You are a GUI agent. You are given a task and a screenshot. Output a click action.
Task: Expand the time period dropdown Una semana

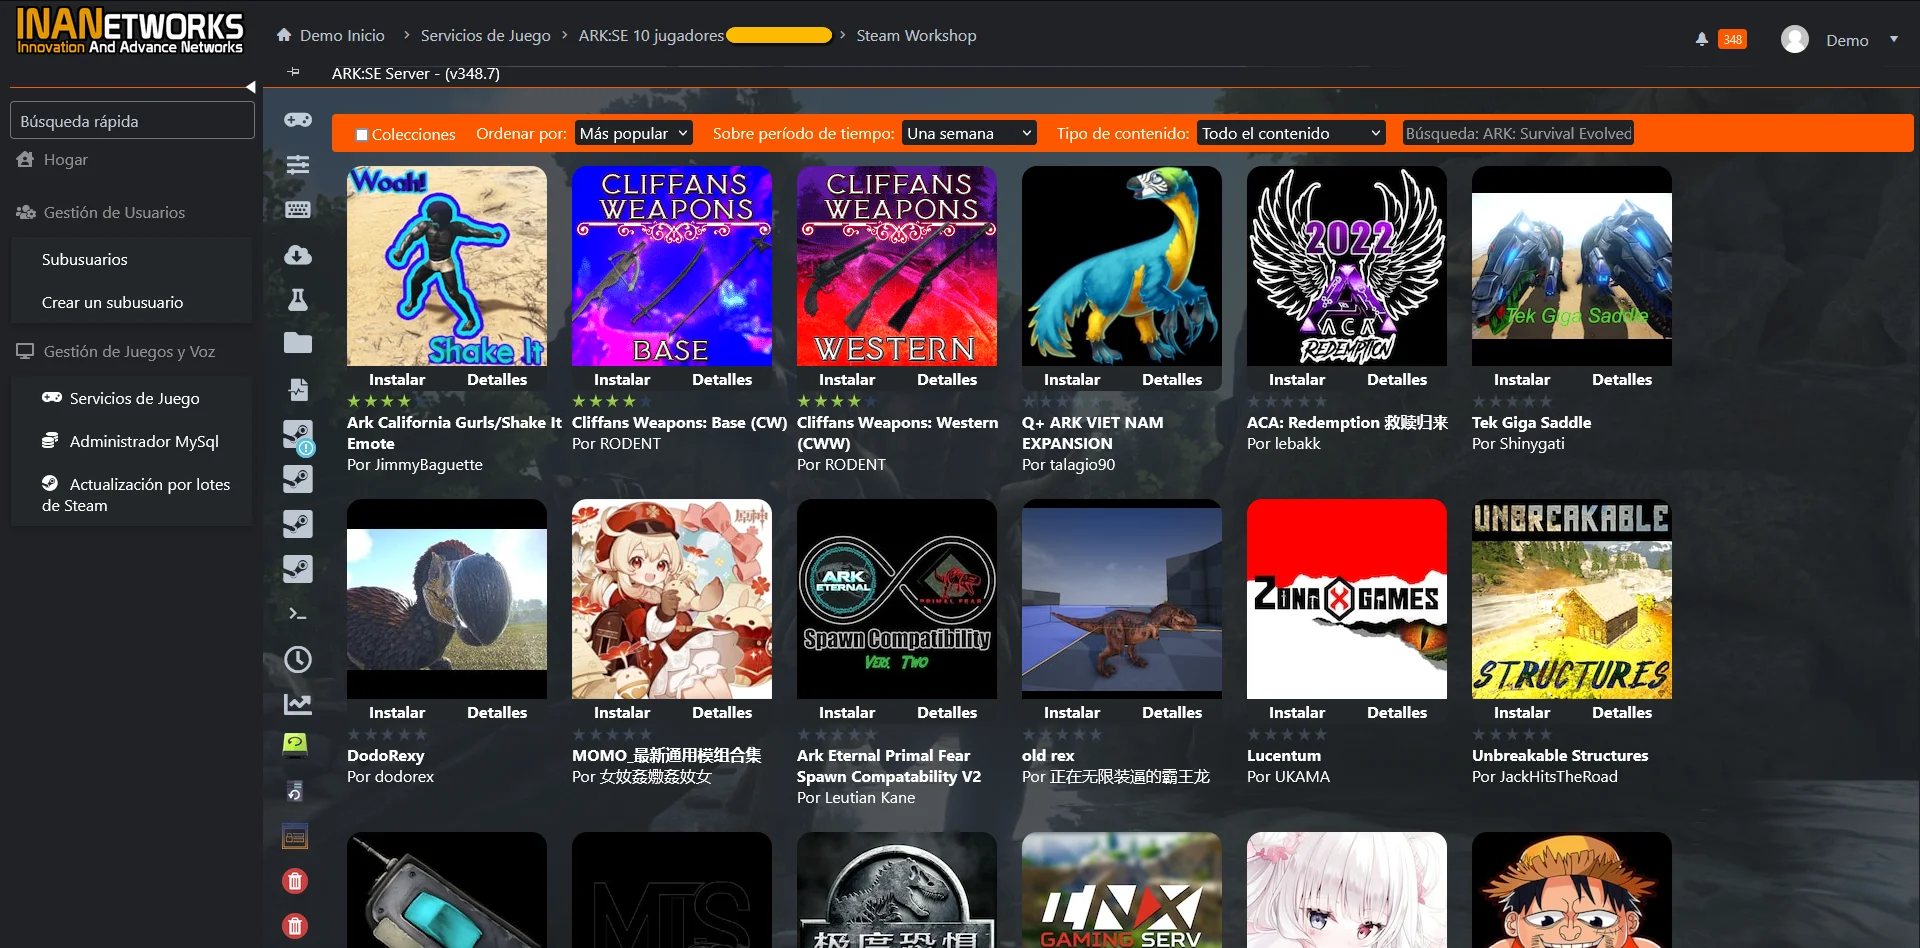[x=968, y=133]
